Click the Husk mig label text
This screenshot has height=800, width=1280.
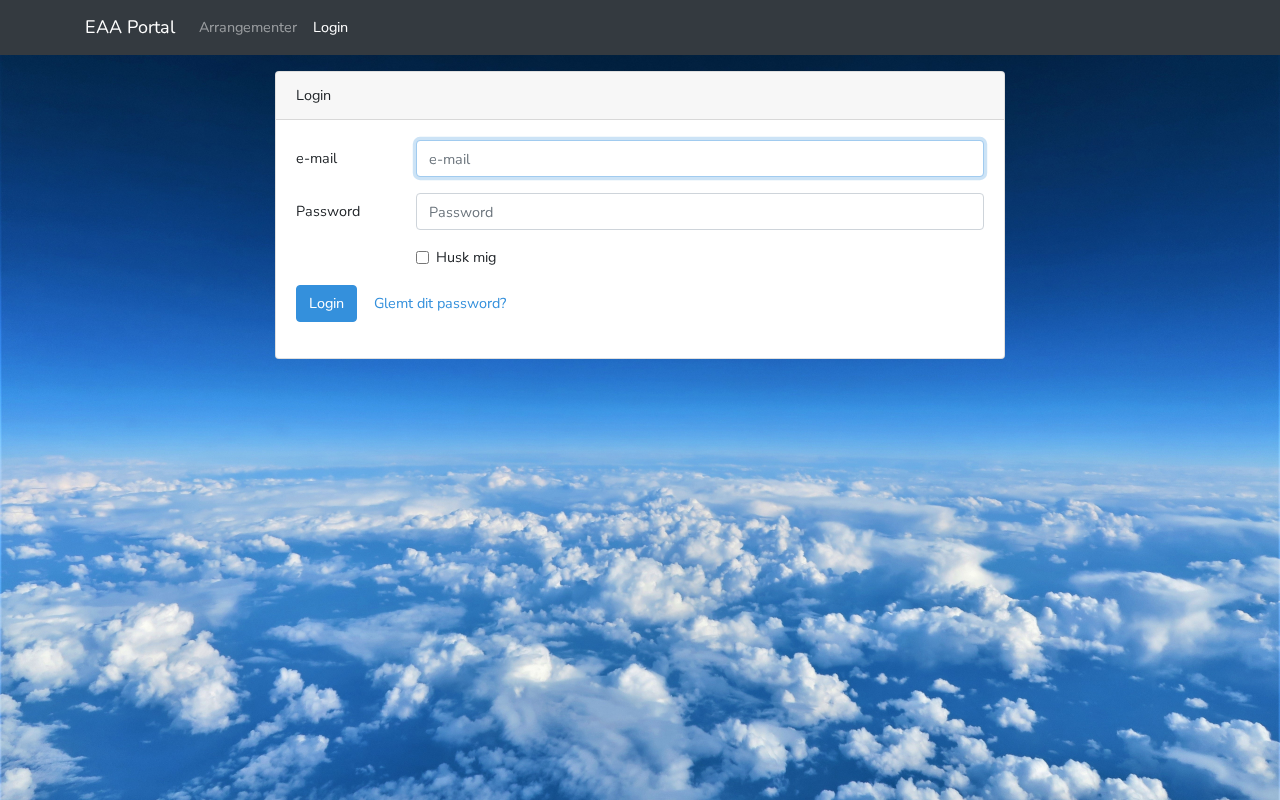(x=466, y=258)
